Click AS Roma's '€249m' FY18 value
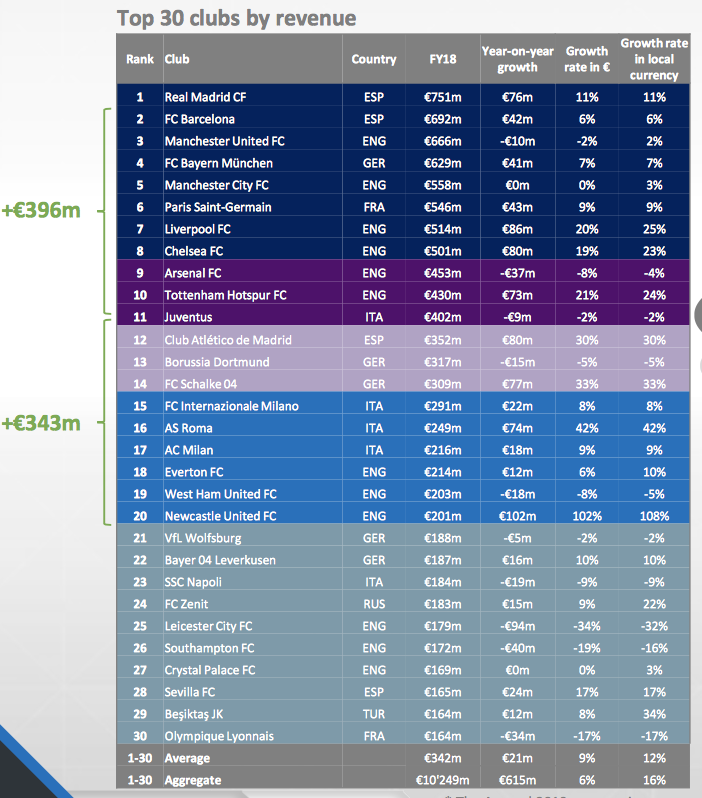 pyautogui.click(x=442, y=428)
